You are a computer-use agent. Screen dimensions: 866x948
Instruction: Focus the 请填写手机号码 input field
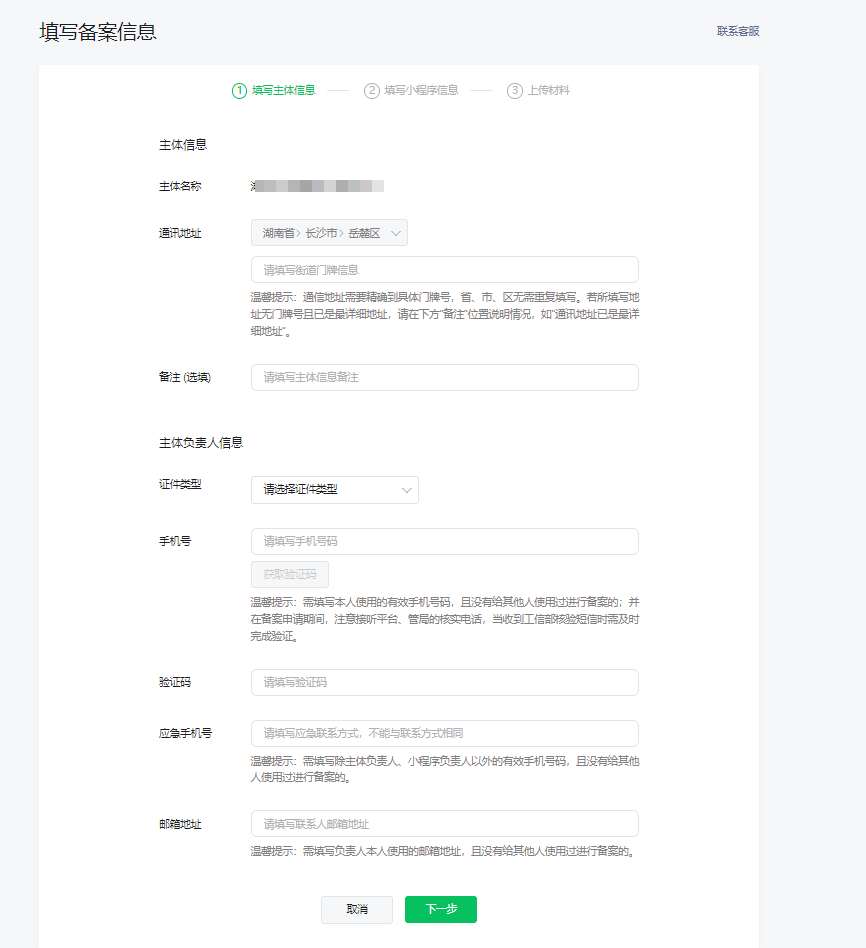444,541
